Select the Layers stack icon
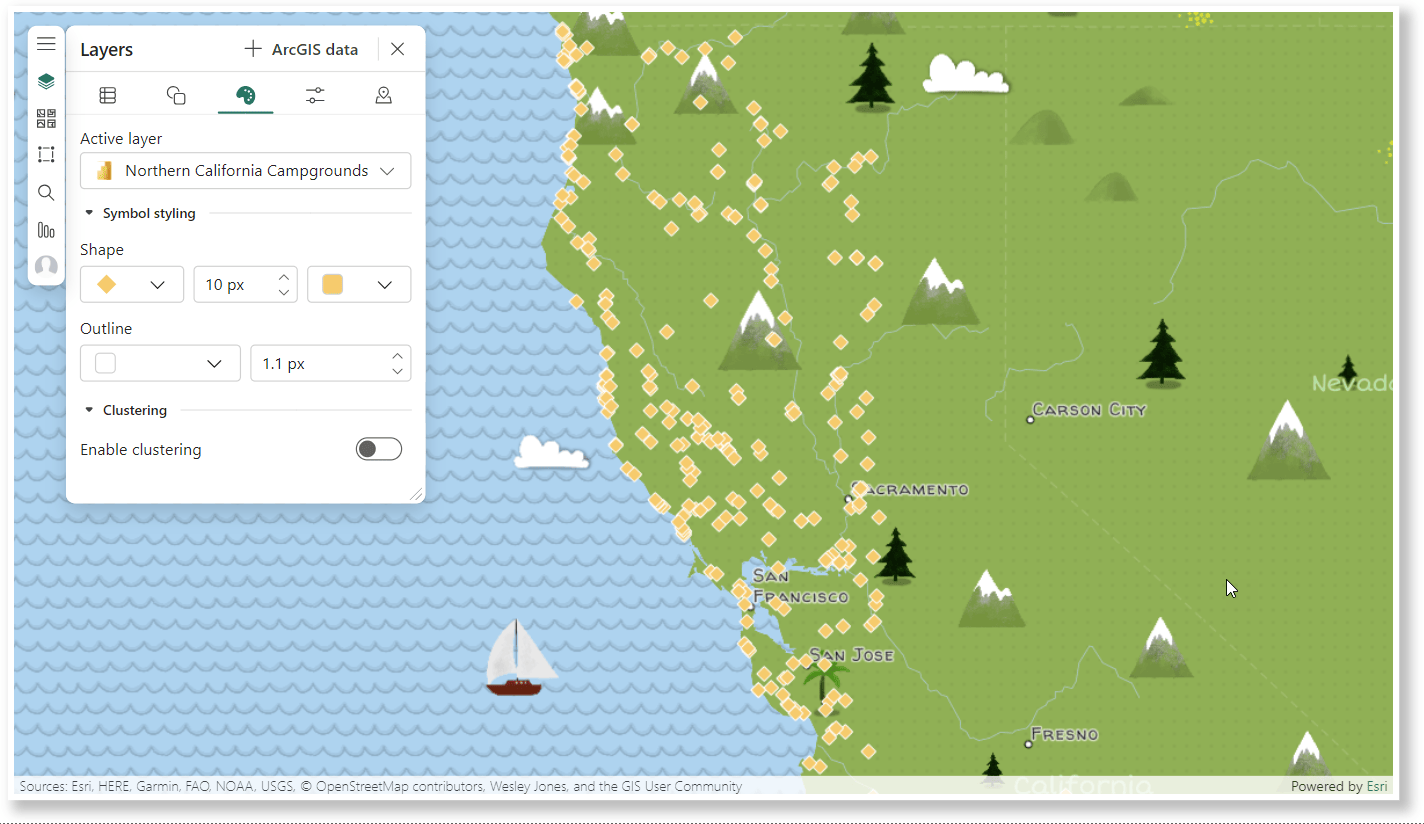The height and width of the screenshot is (824, 1424). [x=46, y=81]
